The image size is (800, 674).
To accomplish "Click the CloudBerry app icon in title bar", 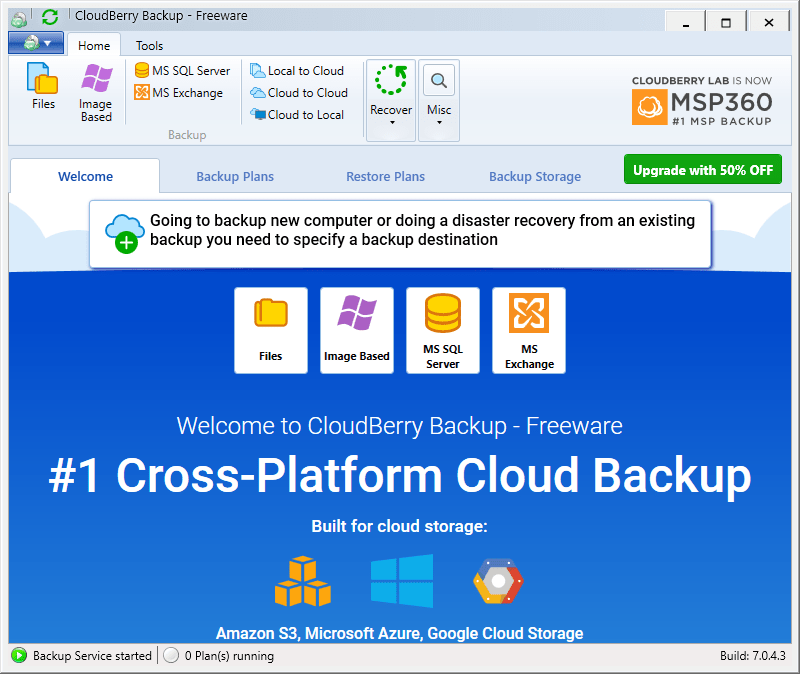I will coord(19,18).
